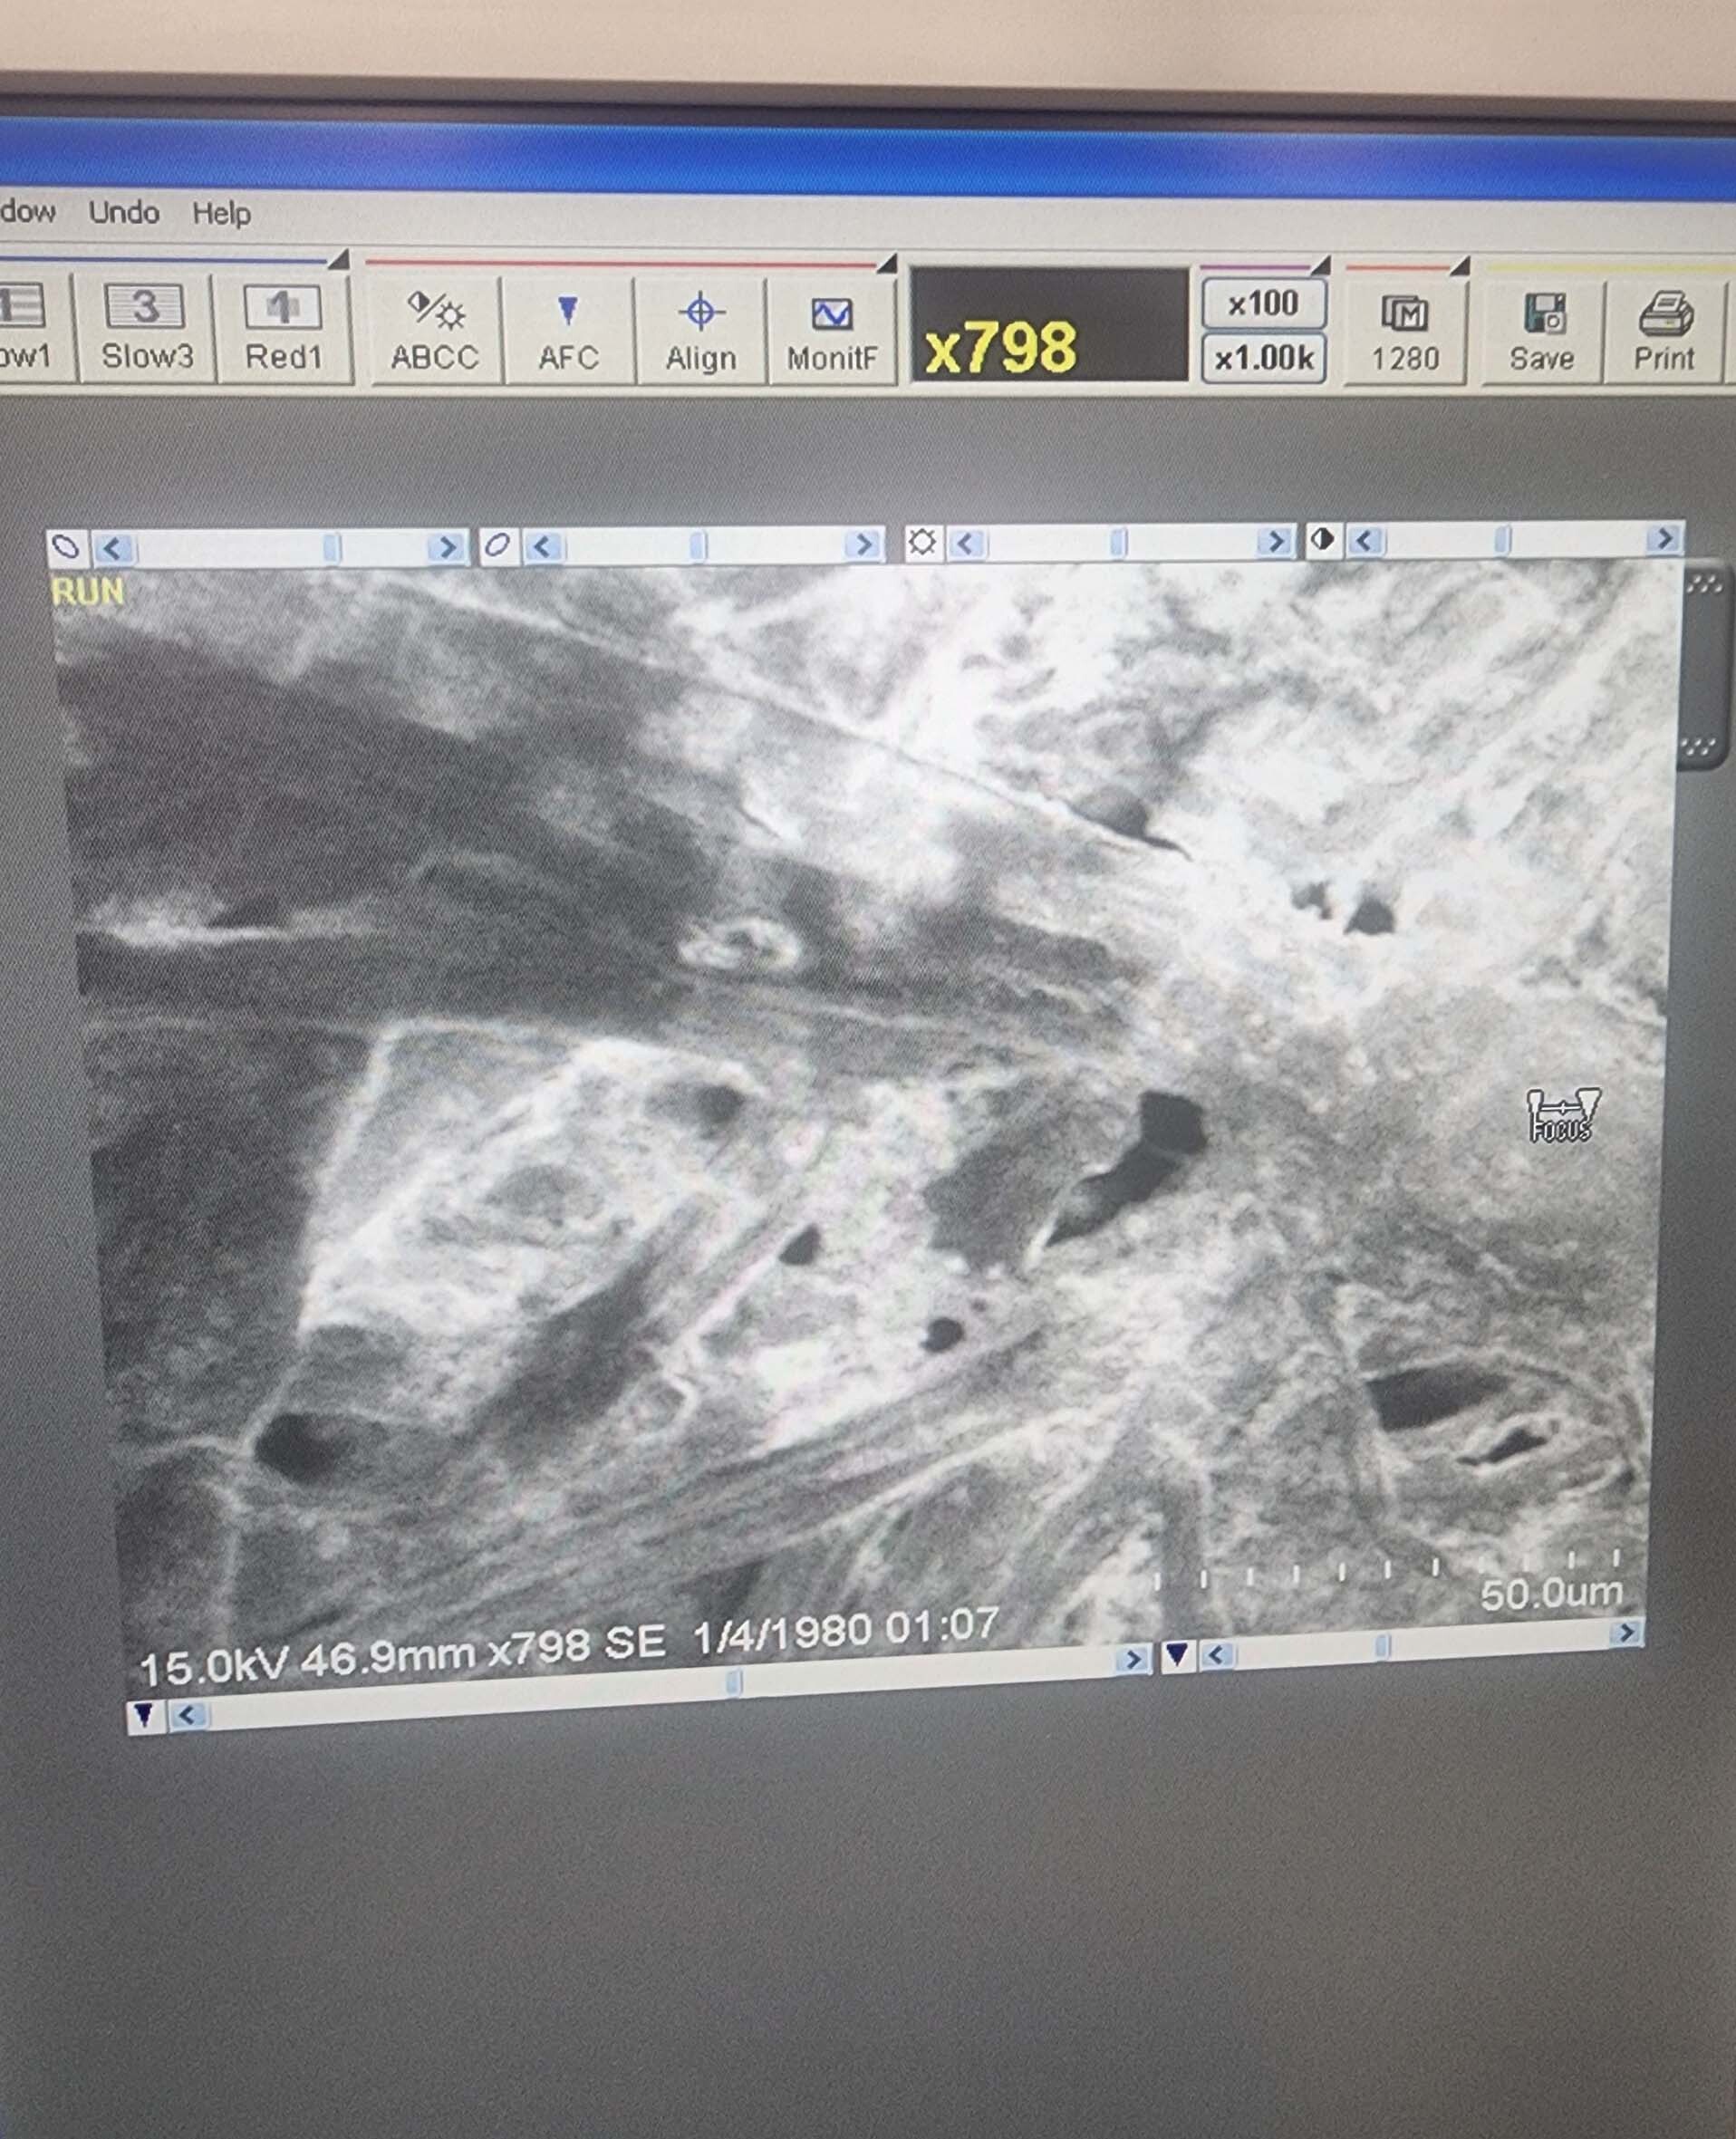Click focus triangle icon under the kV line

[144, 1716]
